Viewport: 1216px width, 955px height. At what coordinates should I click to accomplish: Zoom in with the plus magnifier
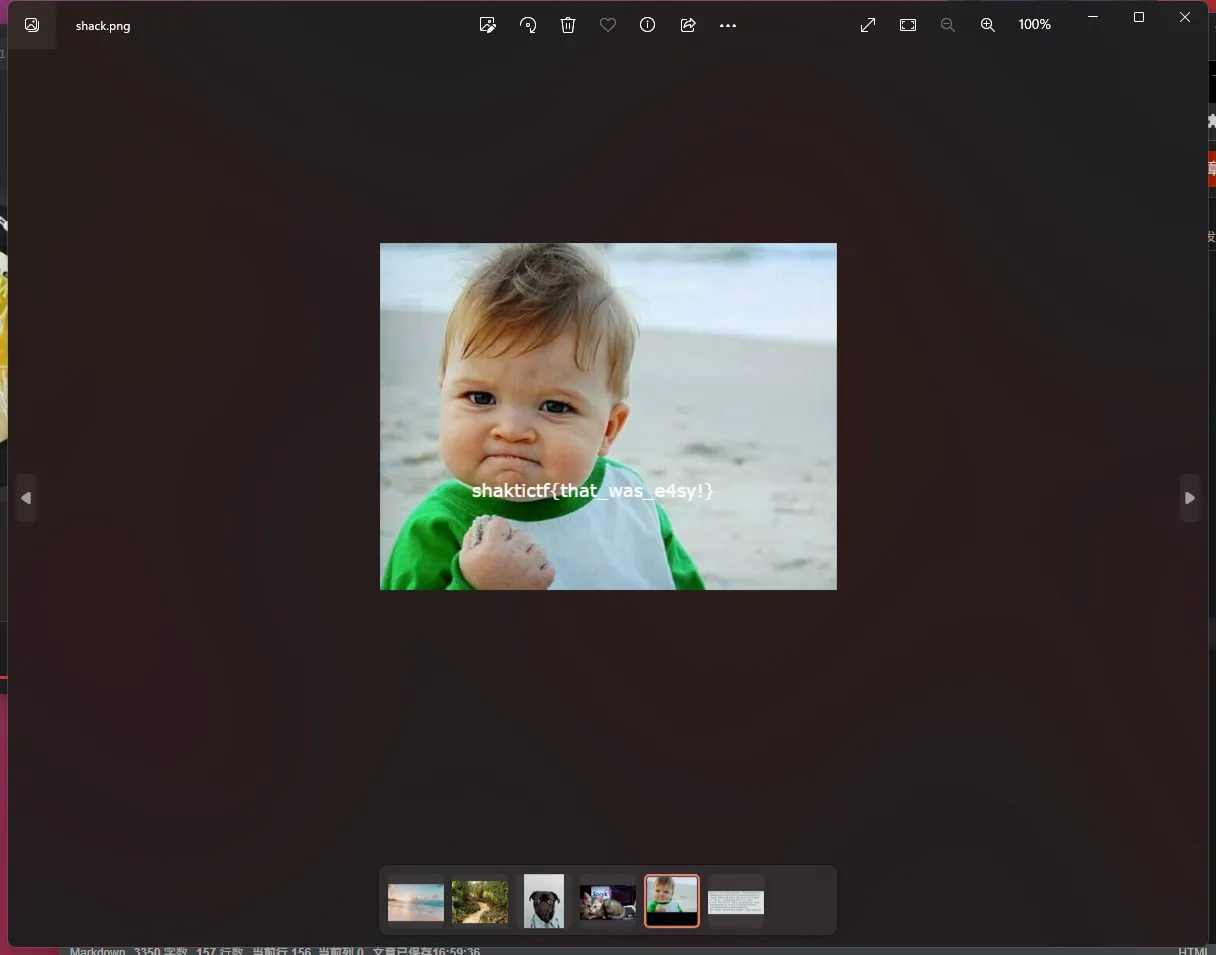point(988,25)
